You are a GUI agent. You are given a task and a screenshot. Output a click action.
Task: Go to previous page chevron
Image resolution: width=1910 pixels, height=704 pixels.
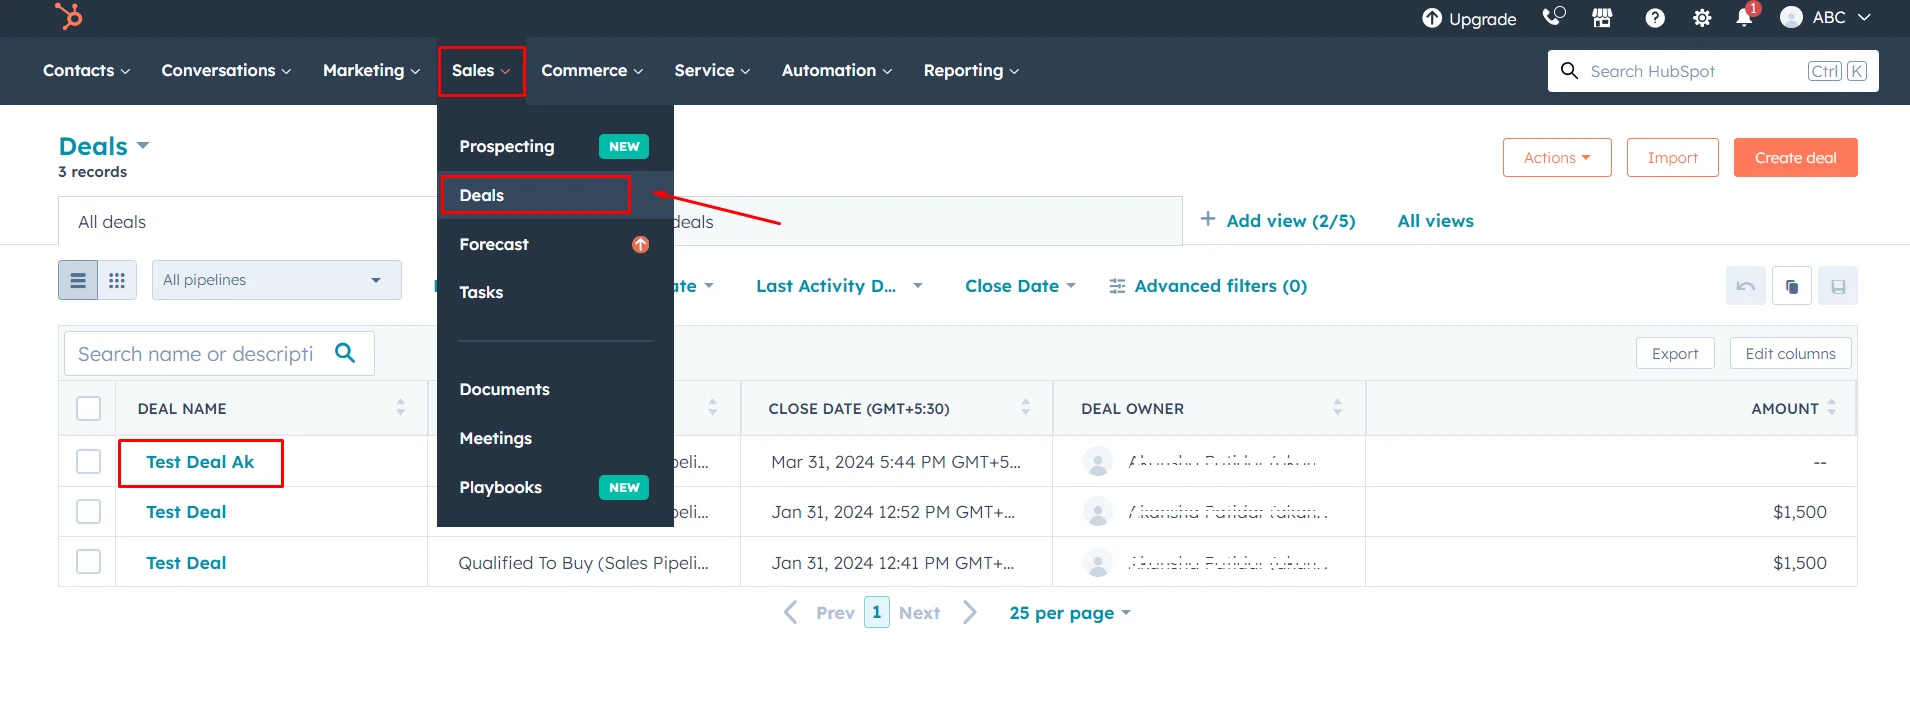[x=790, y=612]
